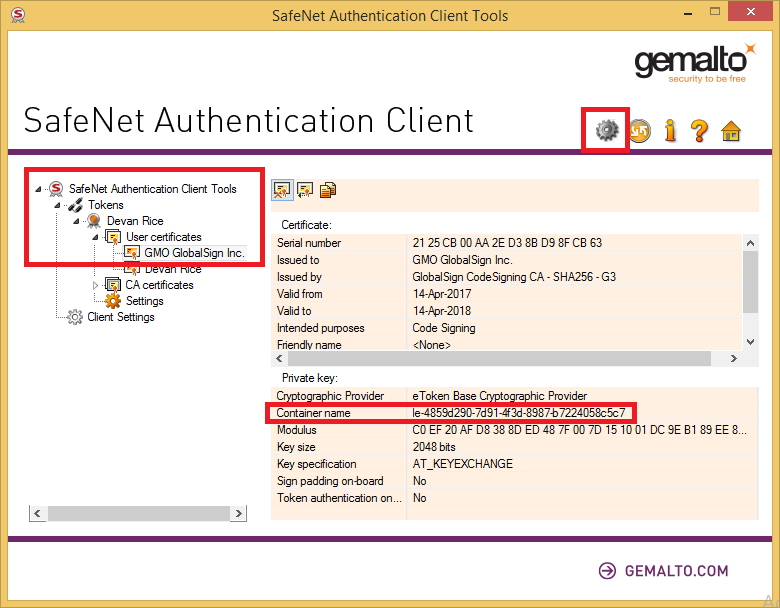The image size is (780, 608).
Task: Click the Container name value
Action: [x=518, y=413]
